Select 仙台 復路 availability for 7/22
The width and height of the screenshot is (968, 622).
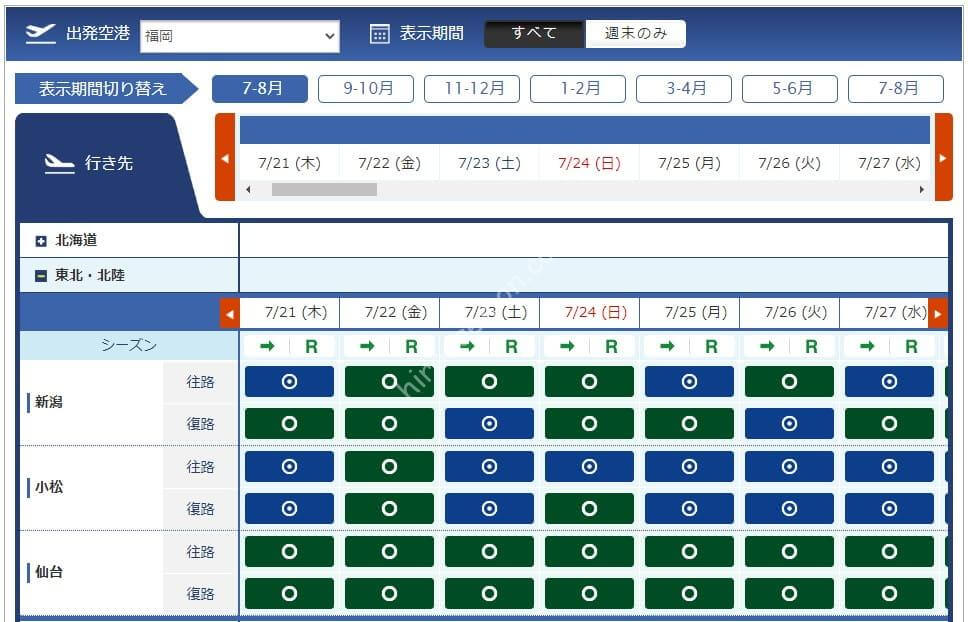[x=389, y=594]
